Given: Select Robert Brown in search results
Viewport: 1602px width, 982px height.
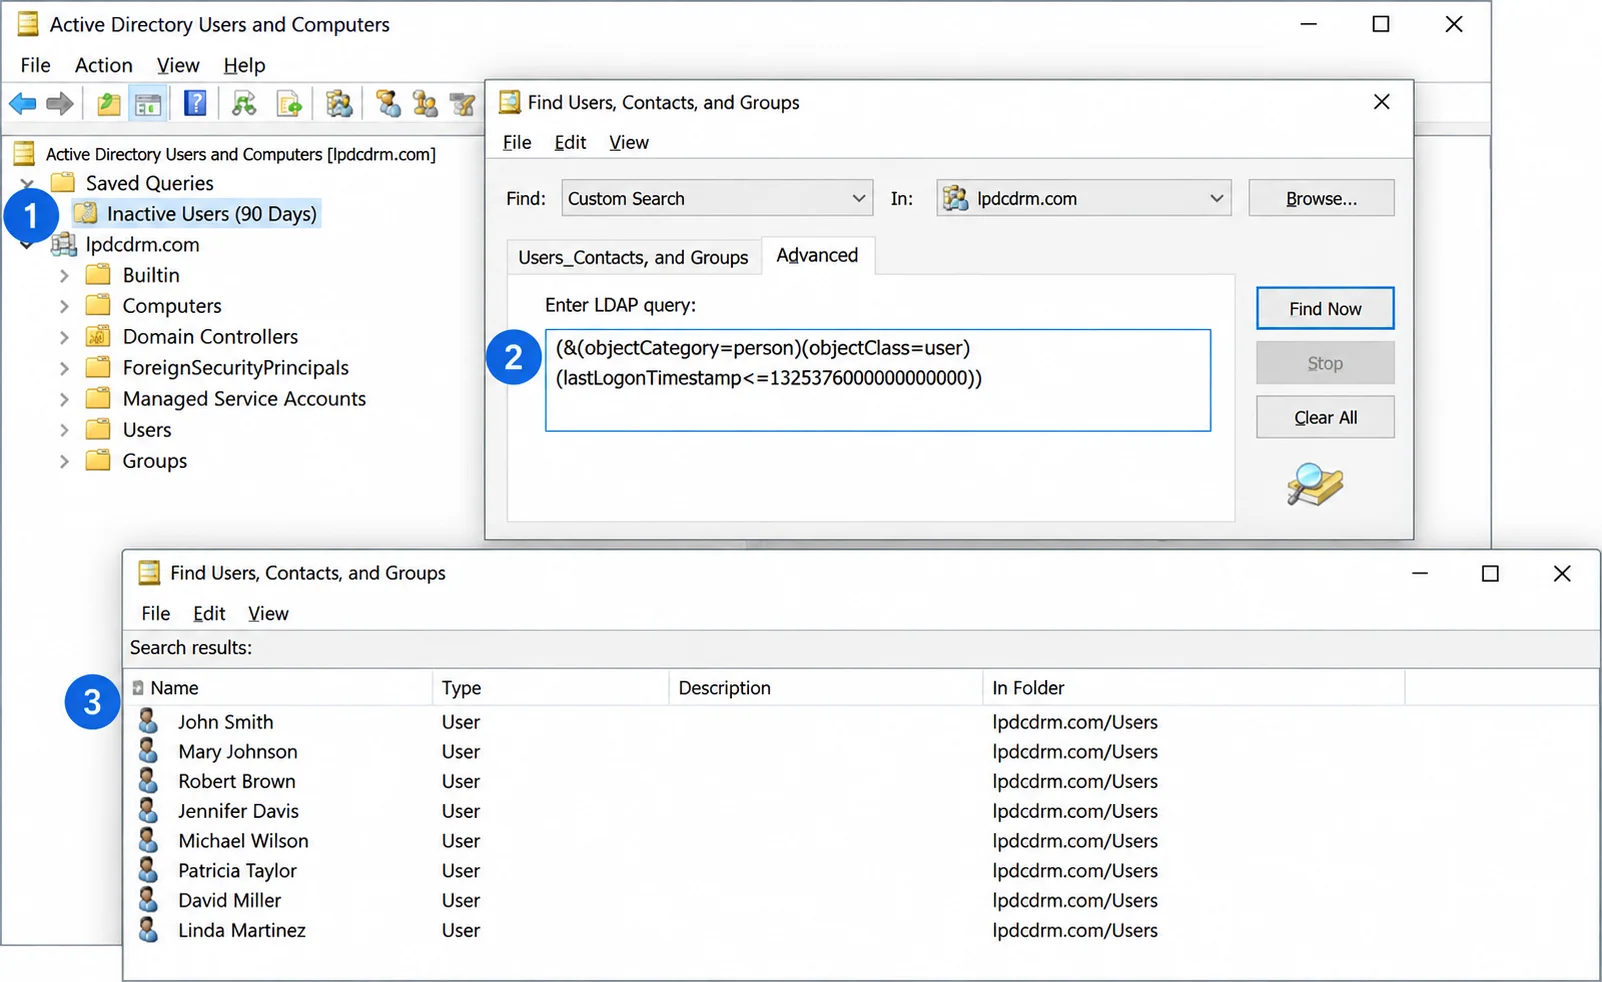Looking at the screenshot, I should (236, 781).
